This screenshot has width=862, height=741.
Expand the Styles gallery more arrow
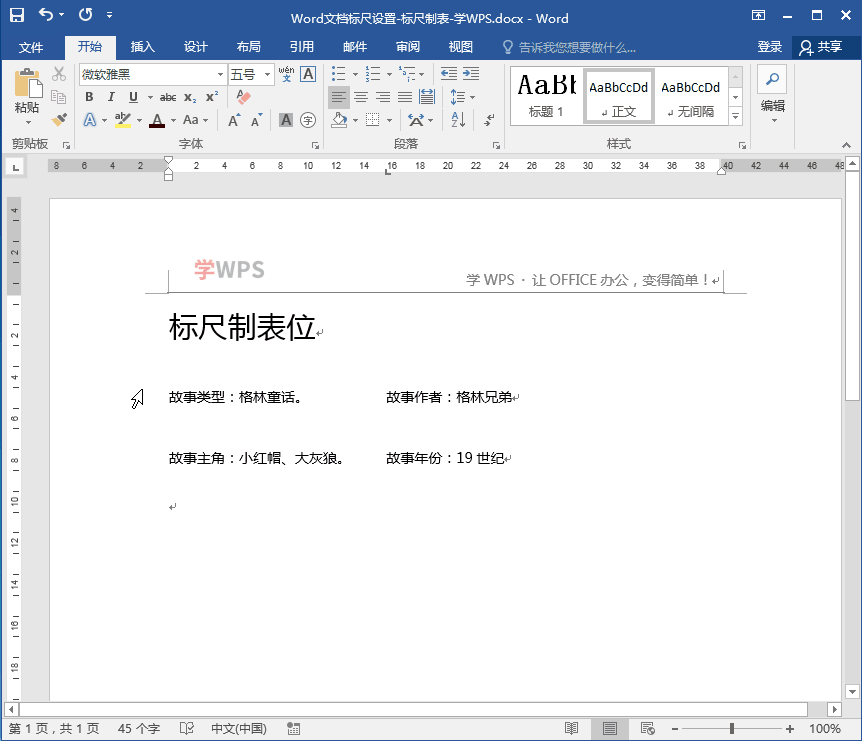click(736, 117)
